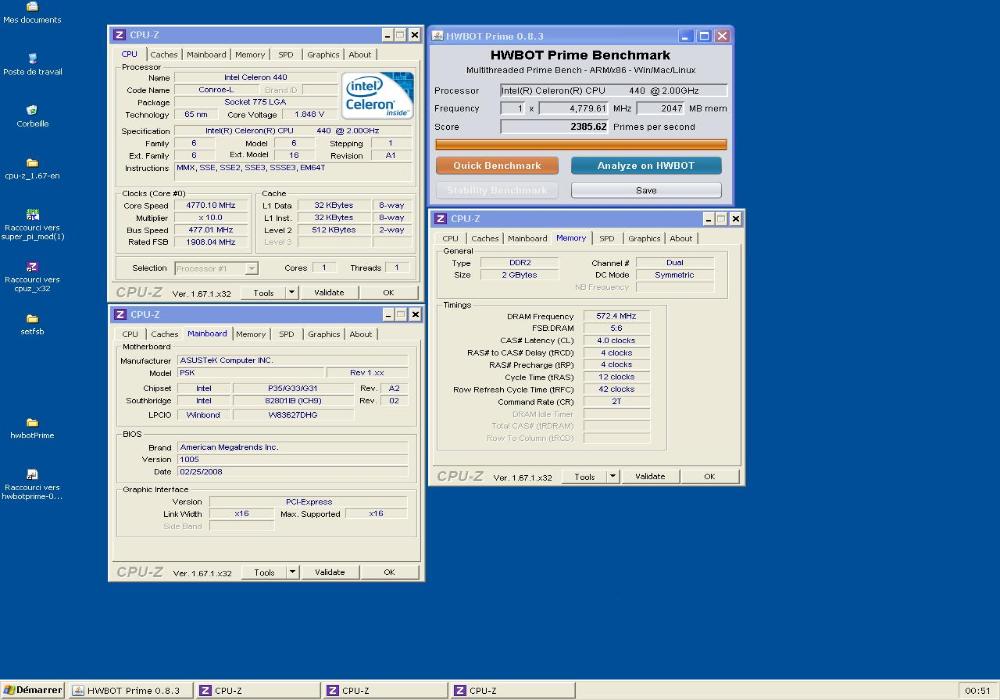Start the Quick Benchmark in HWBOT Prime
Screen dimensions: 1000x700
497,166
